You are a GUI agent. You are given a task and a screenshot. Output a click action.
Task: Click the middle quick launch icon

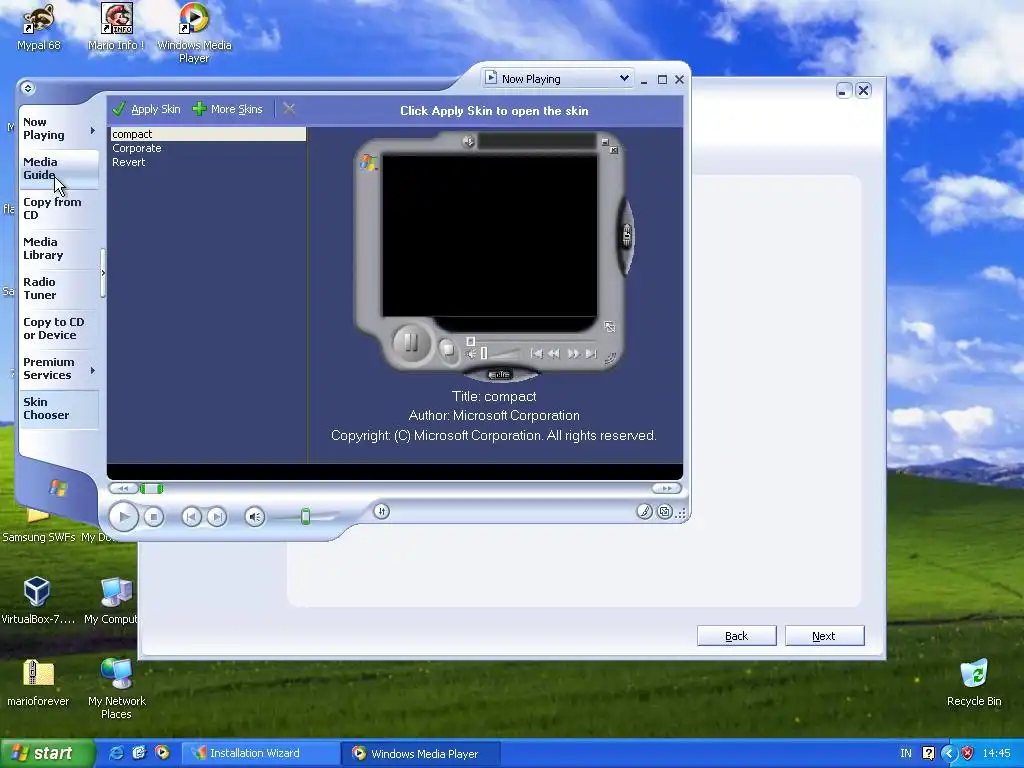point(139,753)
